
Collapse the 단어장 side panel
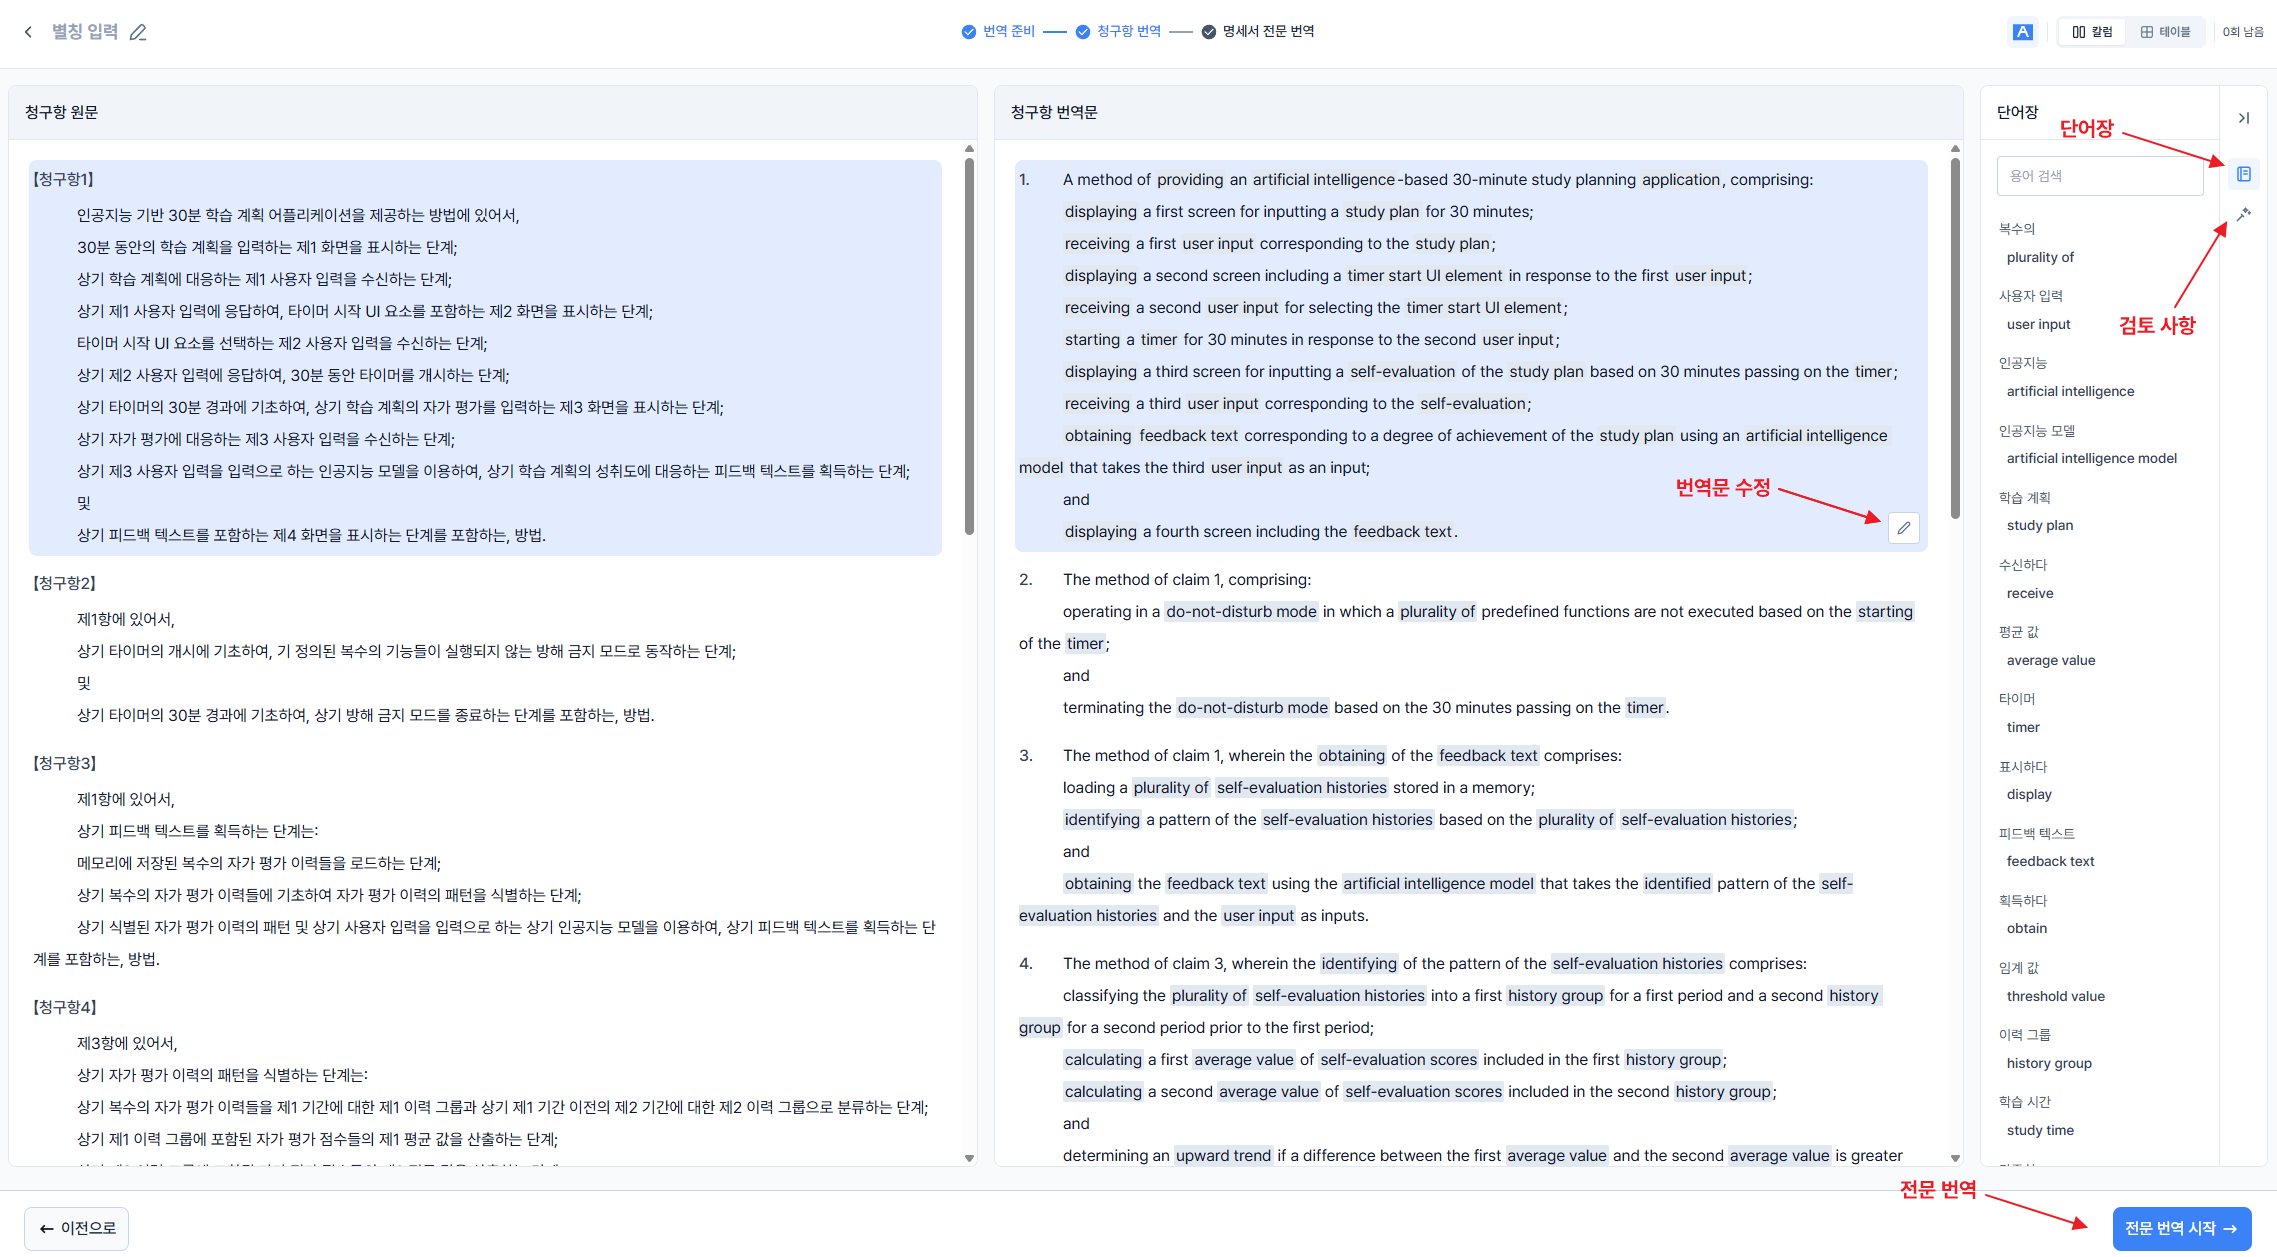[x=2243, y=118]
